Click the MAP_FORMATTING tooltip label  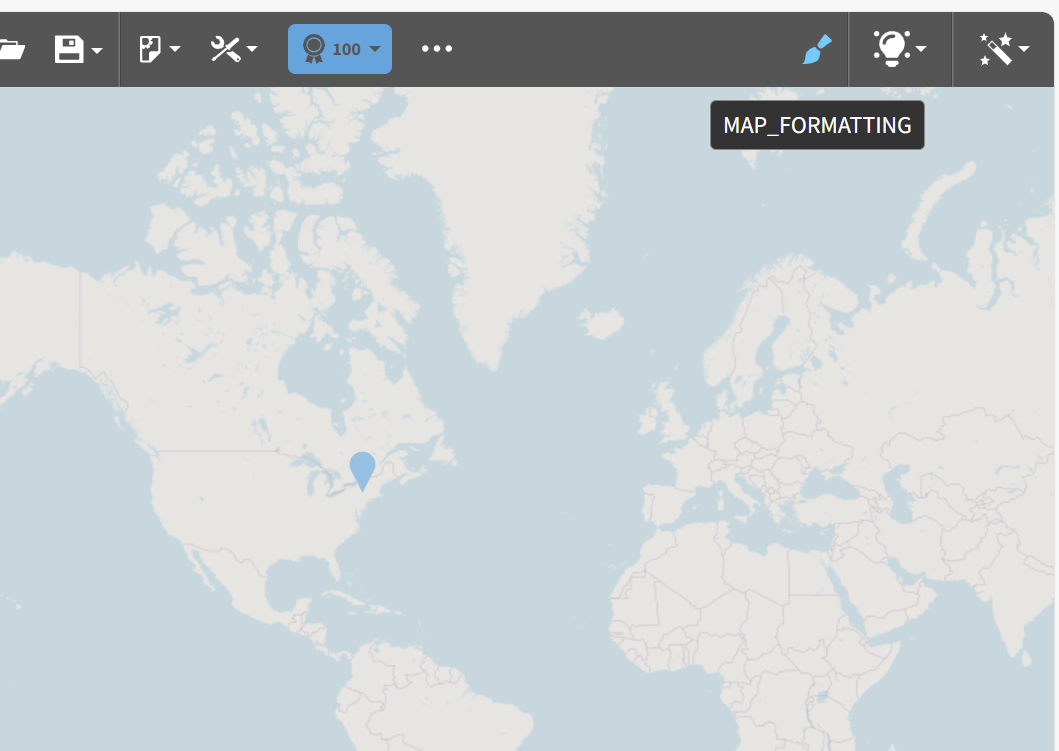[x=817, y=124]
